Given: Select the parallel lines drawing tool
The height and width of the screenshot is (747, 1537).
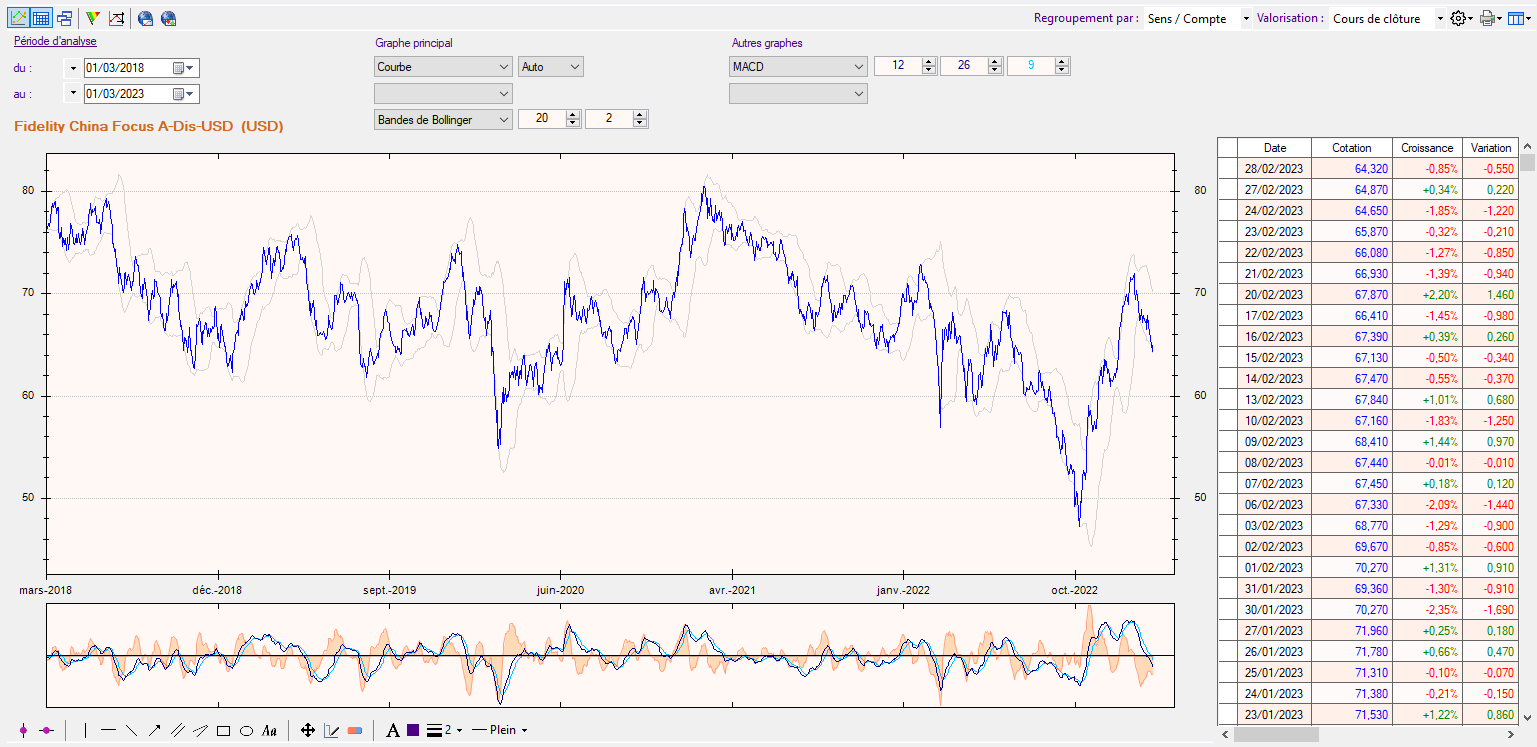Looking at the screenshot, I should pyautogui.click(x=177, y=731).
